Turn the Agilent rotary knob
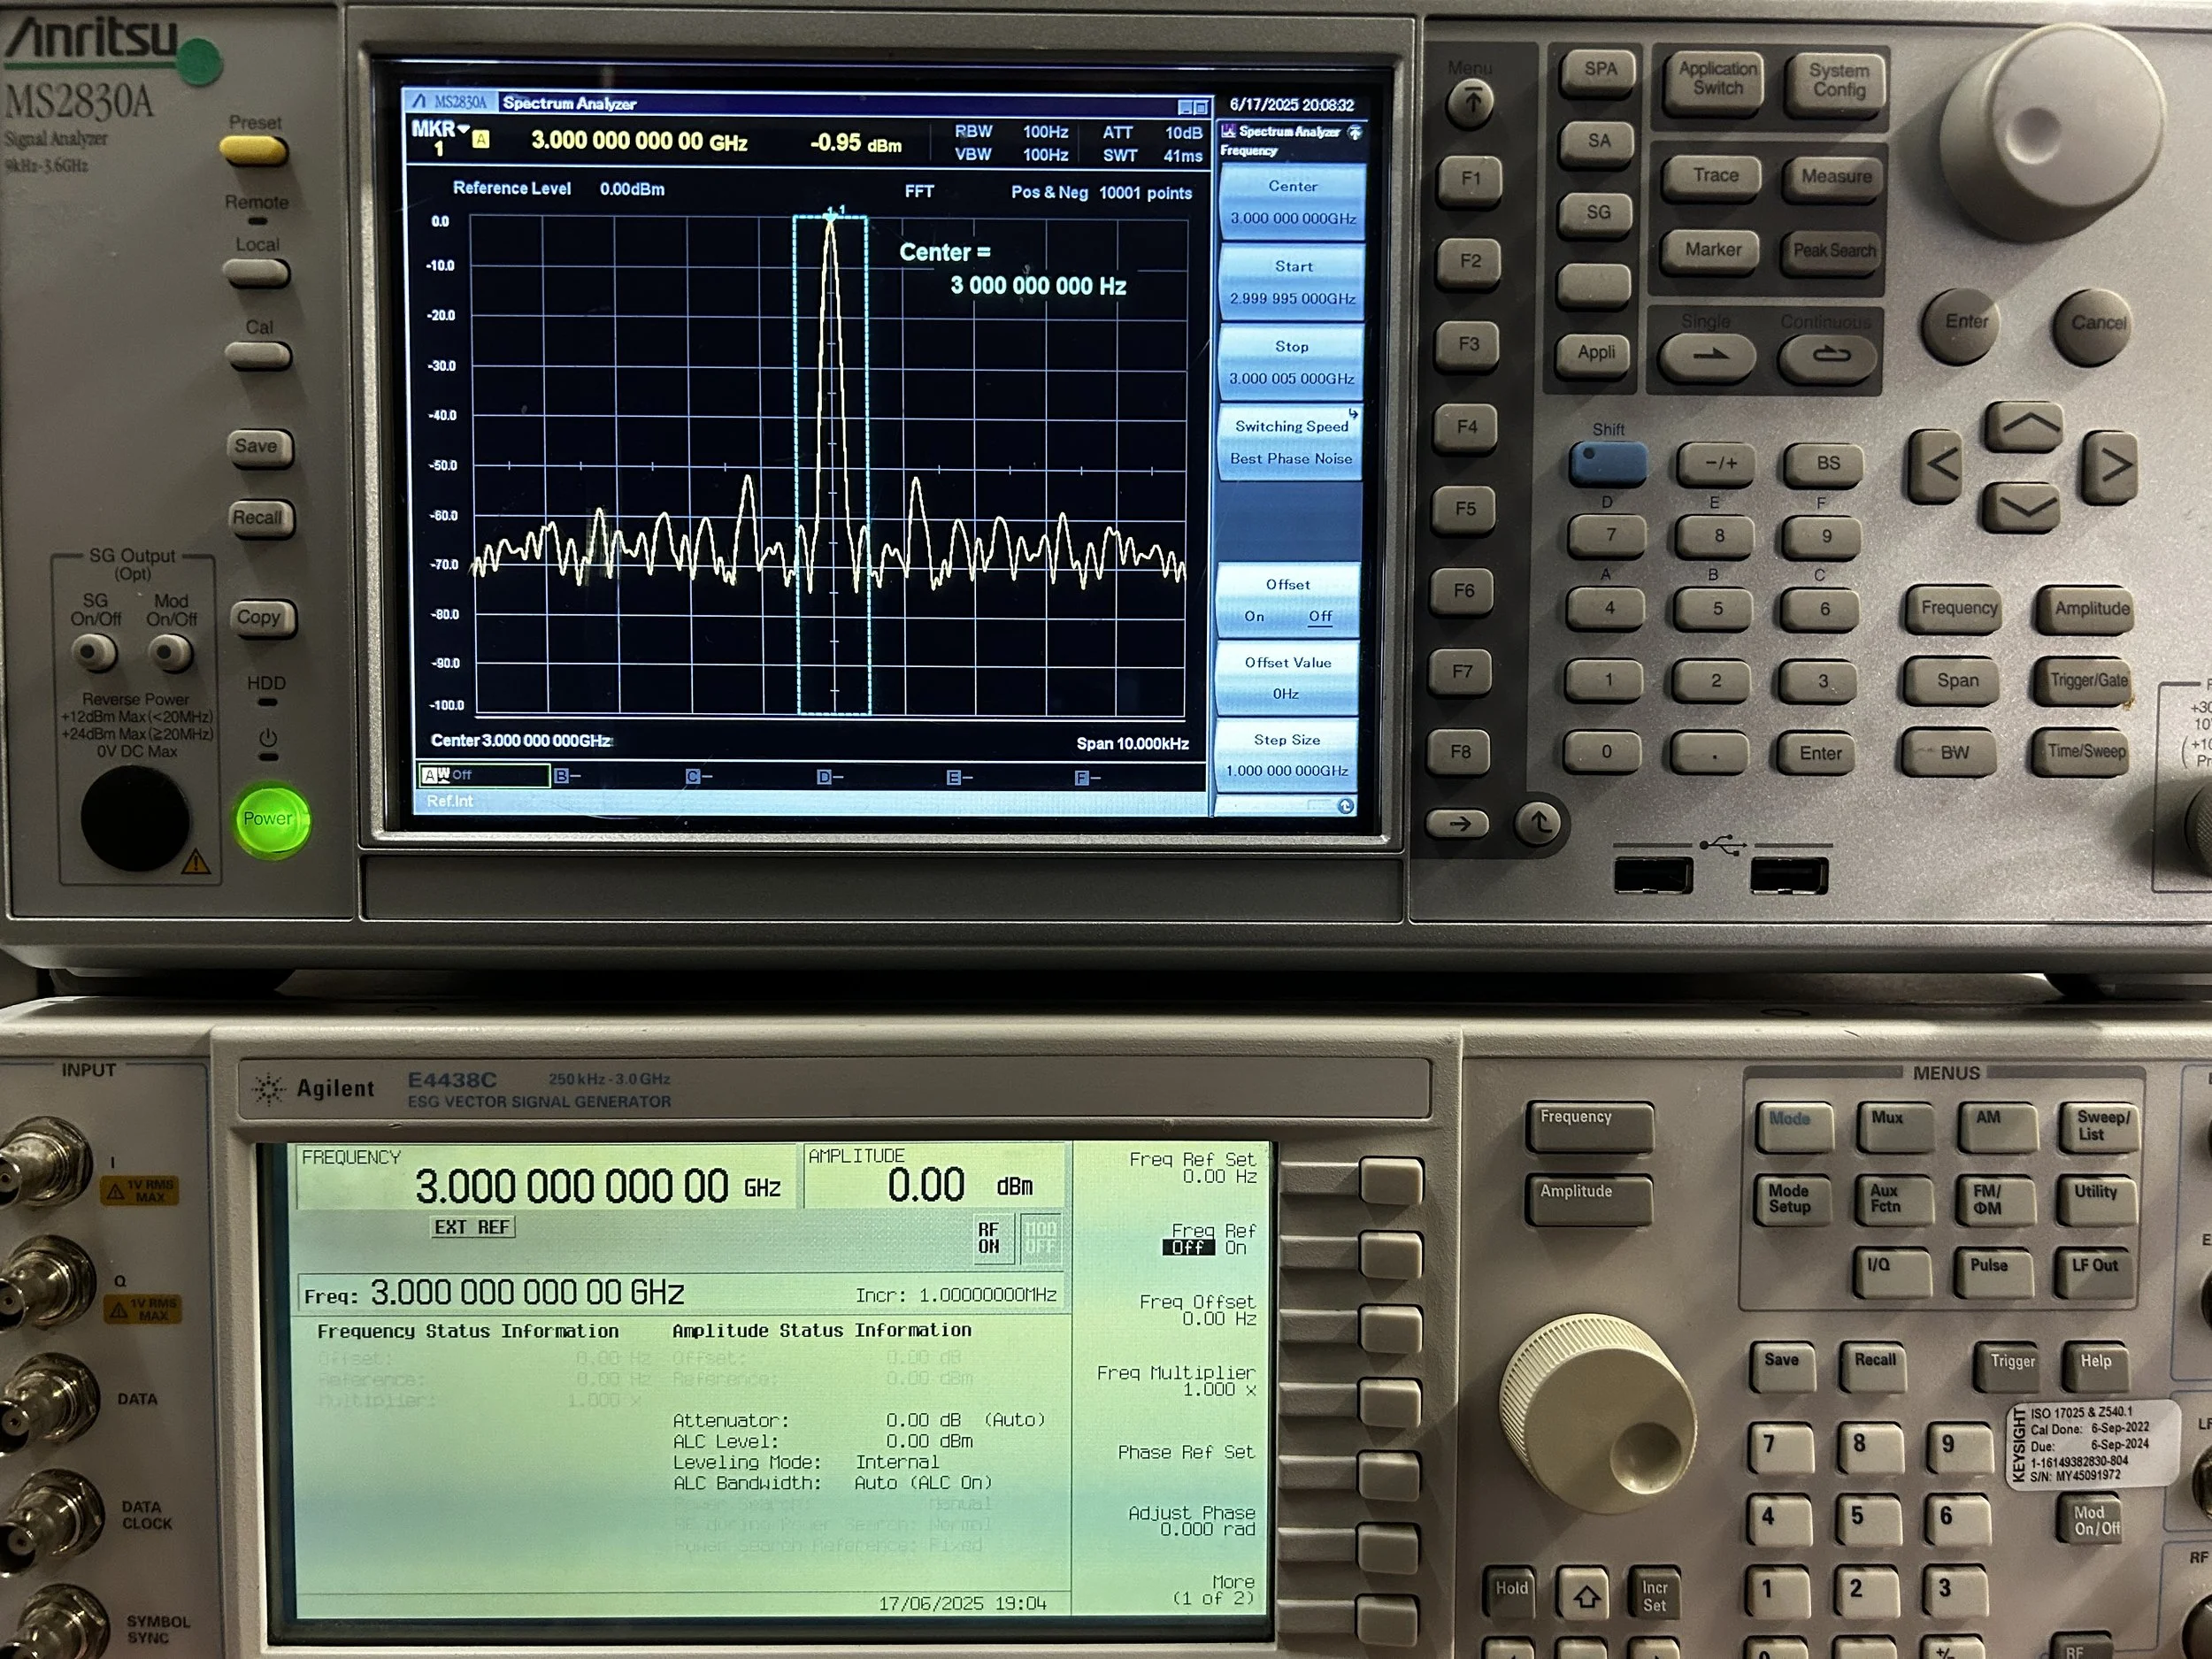The image size is (2212, 1659). click(1597, 1411)
